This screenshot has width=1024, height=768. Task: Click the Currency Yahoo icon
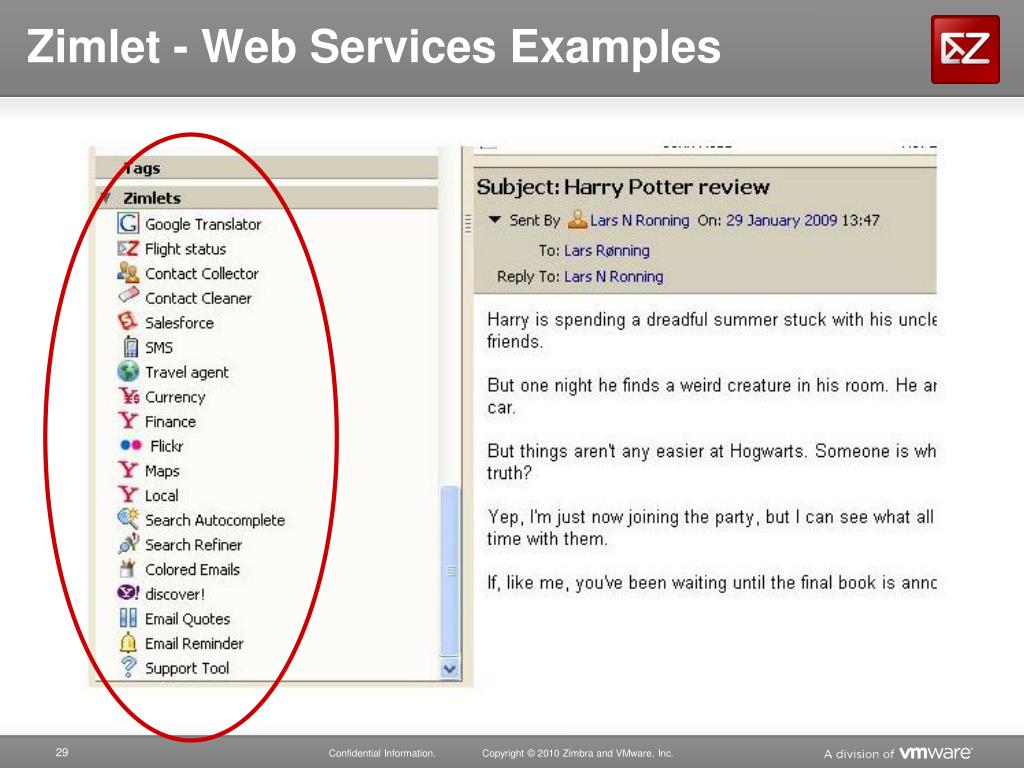pyautogui.click(x=129, y=396)
